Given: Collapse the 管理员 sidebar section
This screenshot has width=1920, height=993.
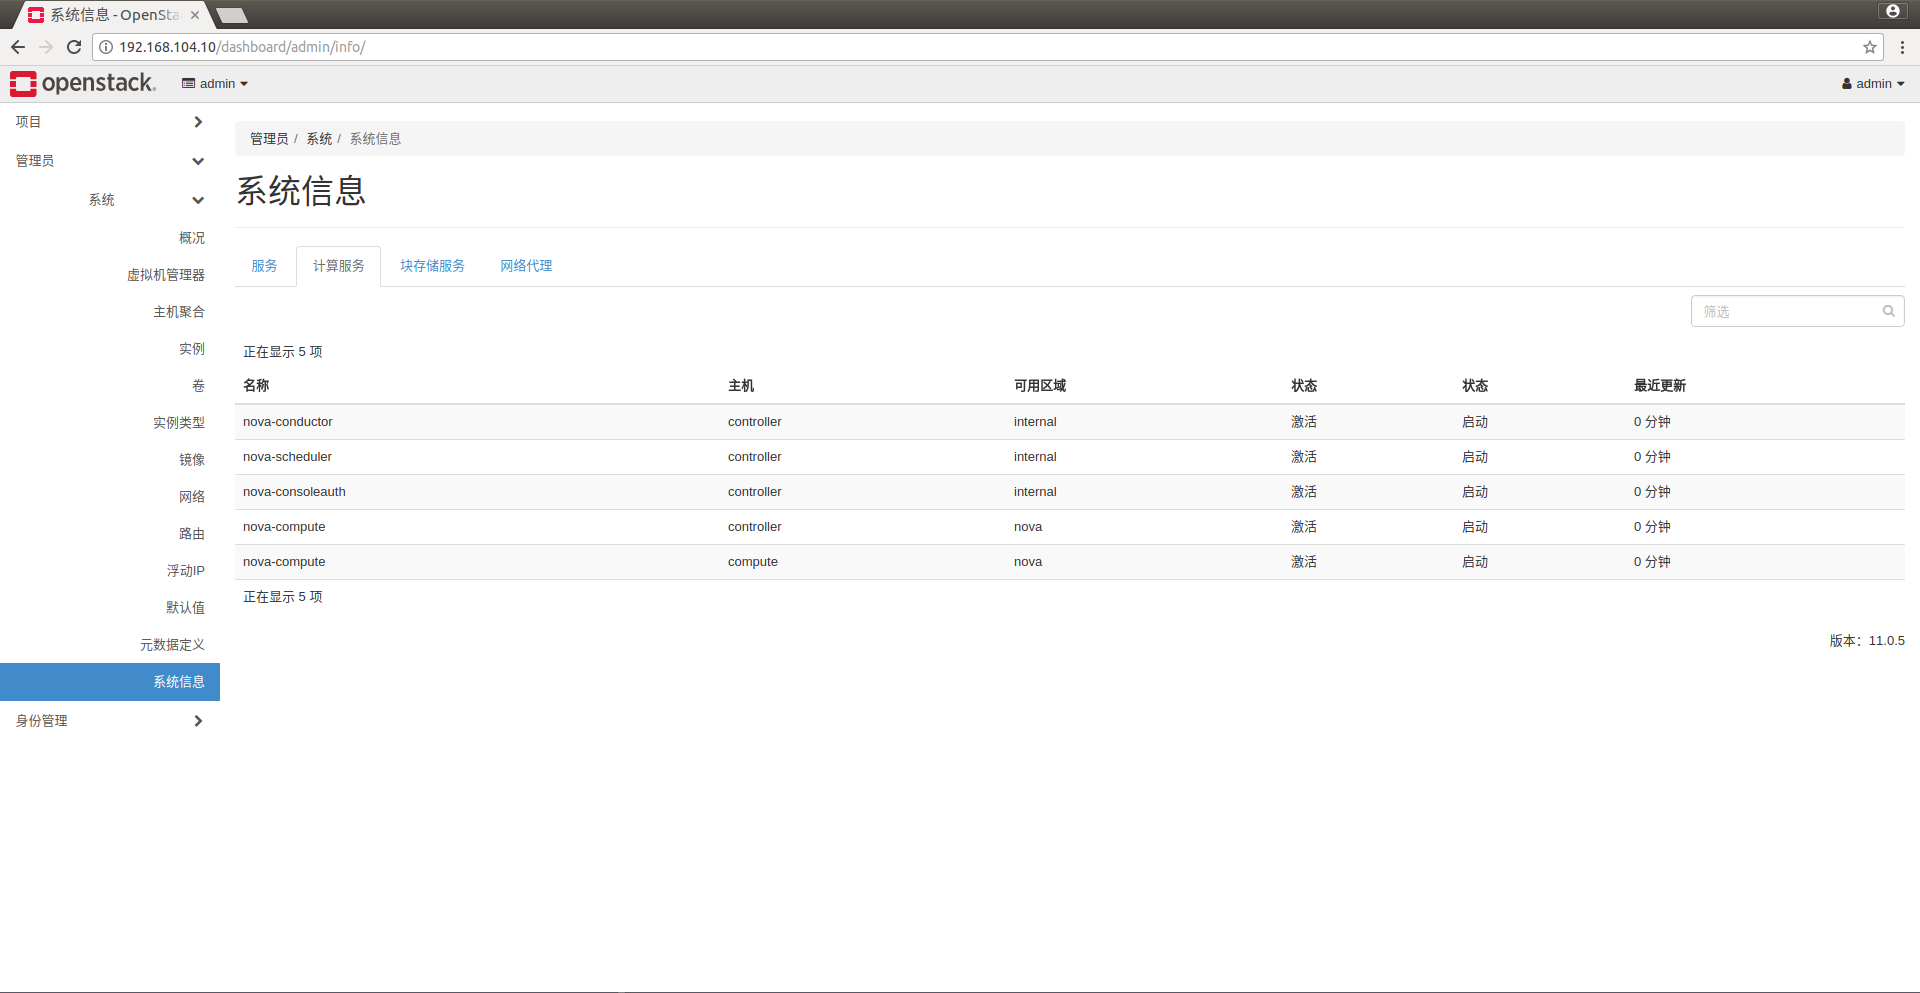Looking at the screenshot, I should click(x=110, y=161).
